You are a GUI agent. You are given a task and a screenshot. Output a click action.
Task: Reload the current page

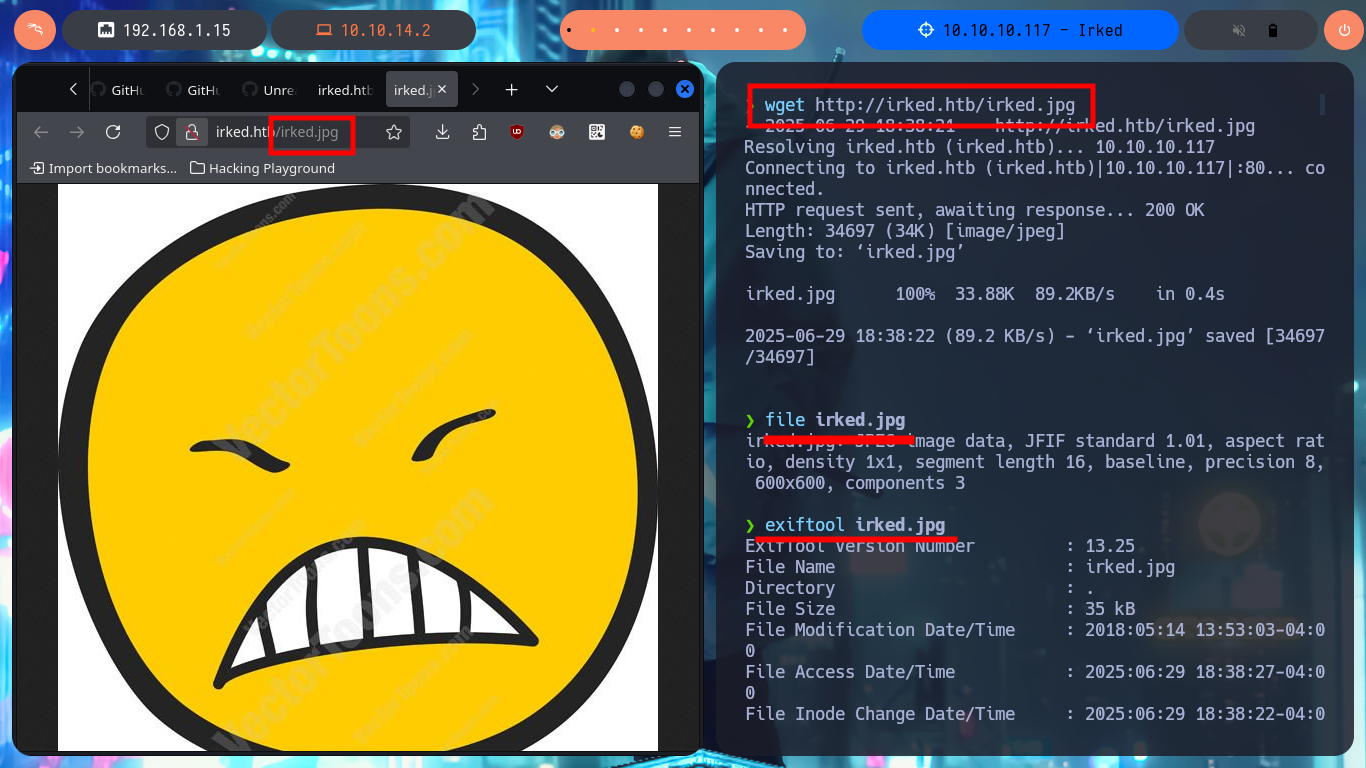coord(113,132)
